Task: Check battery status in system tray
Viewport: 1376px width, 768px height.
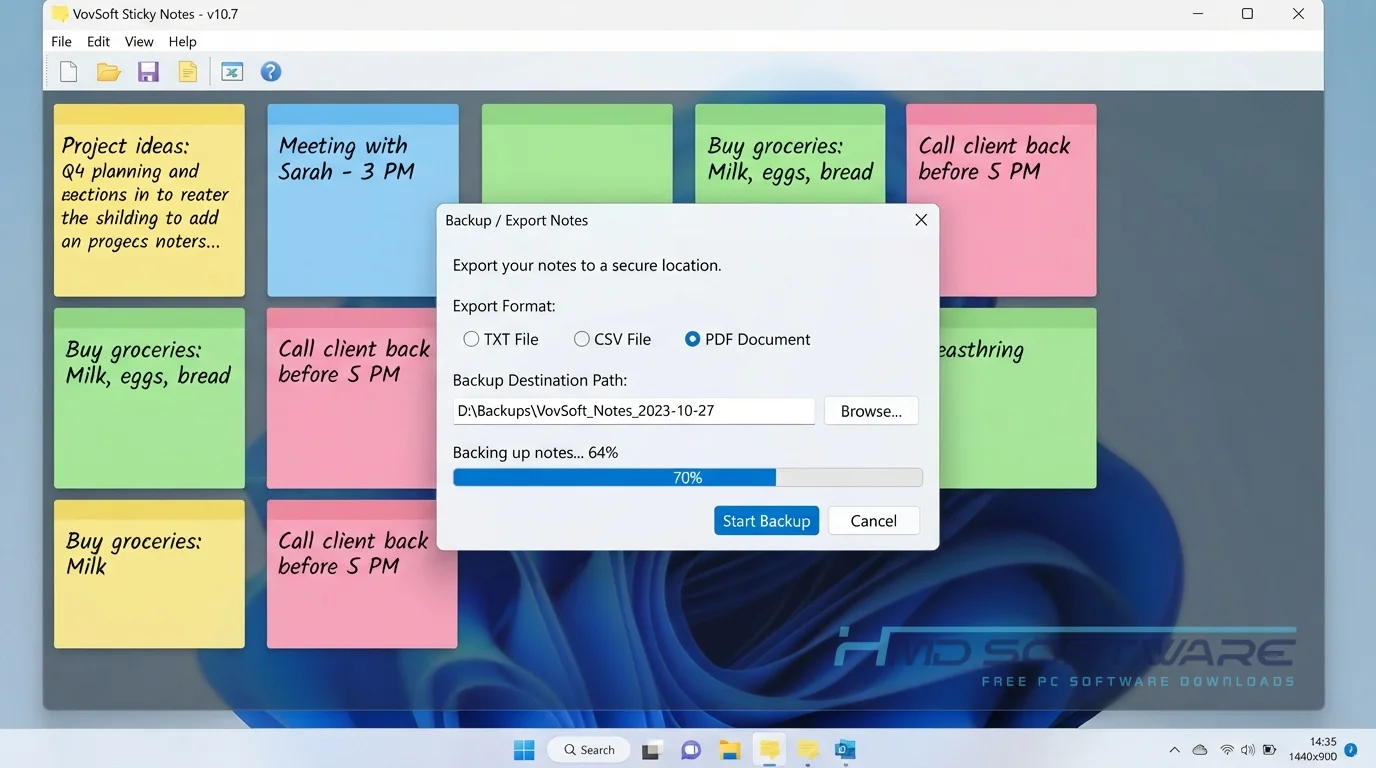Action: click(x=1269, y=750)
